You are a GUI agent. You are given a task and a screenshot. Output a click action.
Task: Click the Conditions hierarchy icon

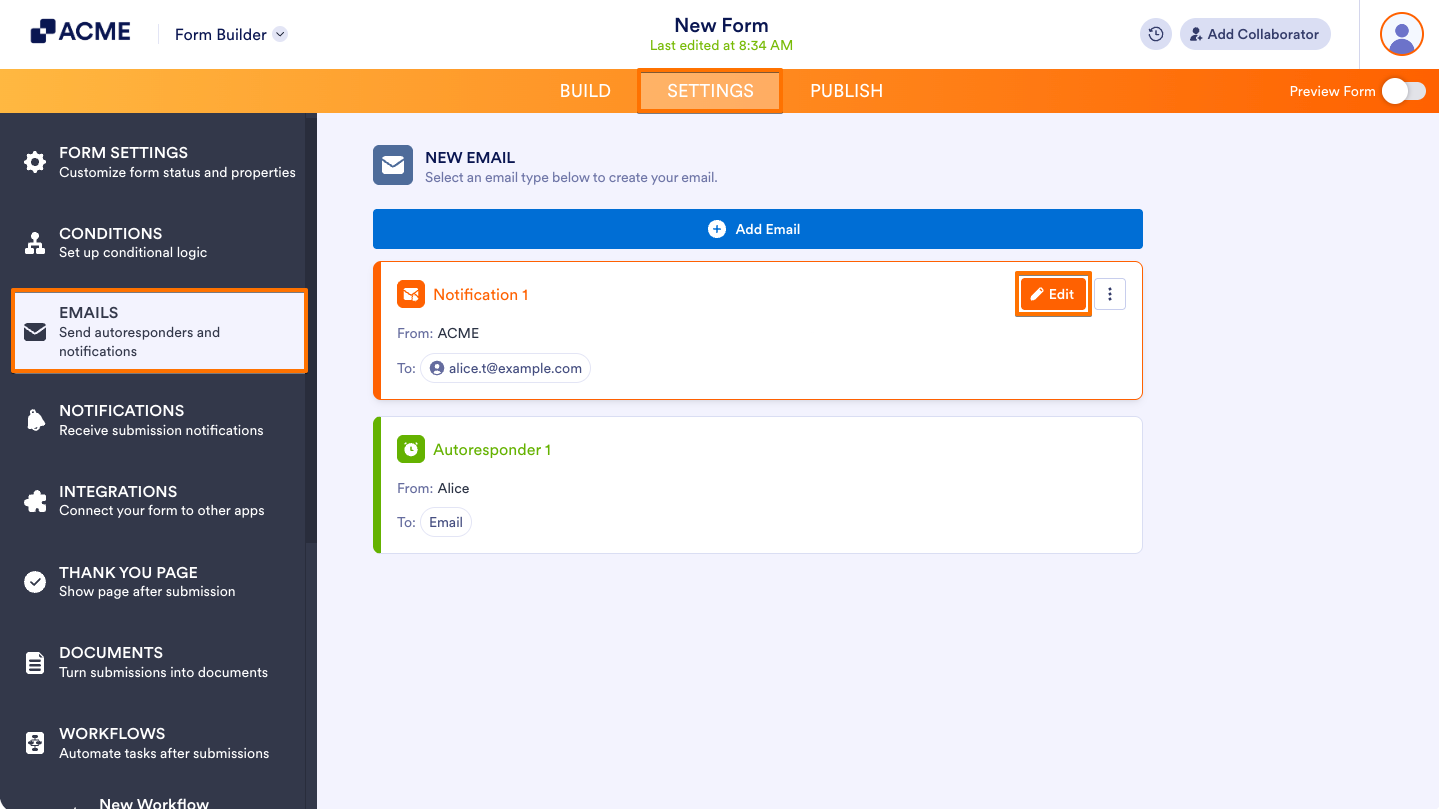pyautogui.click(x=35, y=242)
